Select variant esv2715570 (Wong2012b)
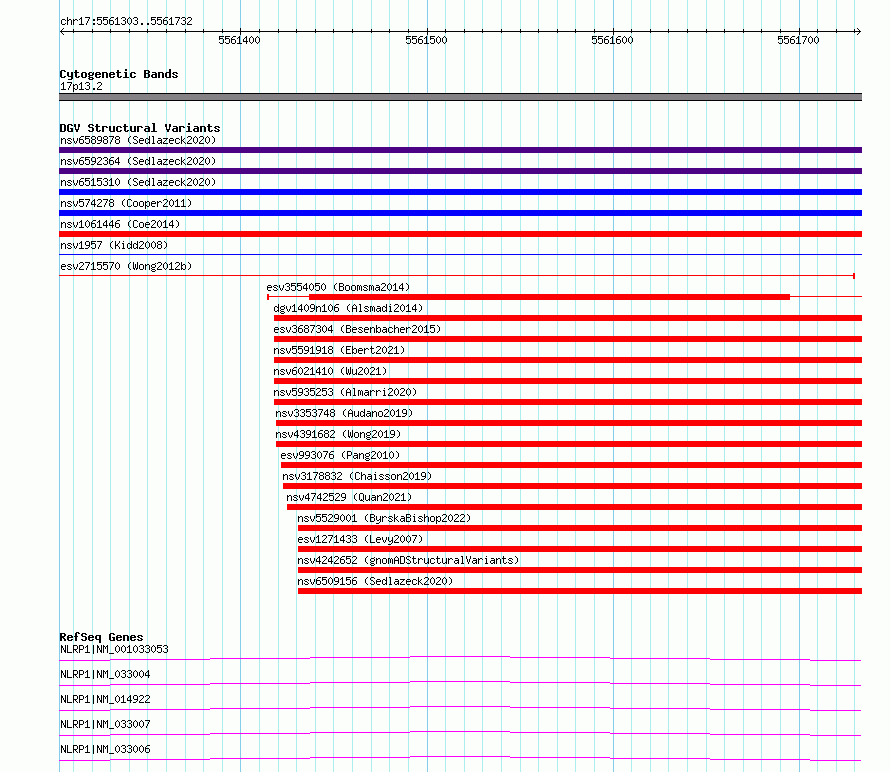The width and height of the screenshot is (890, 772). [x=126, y=266]
